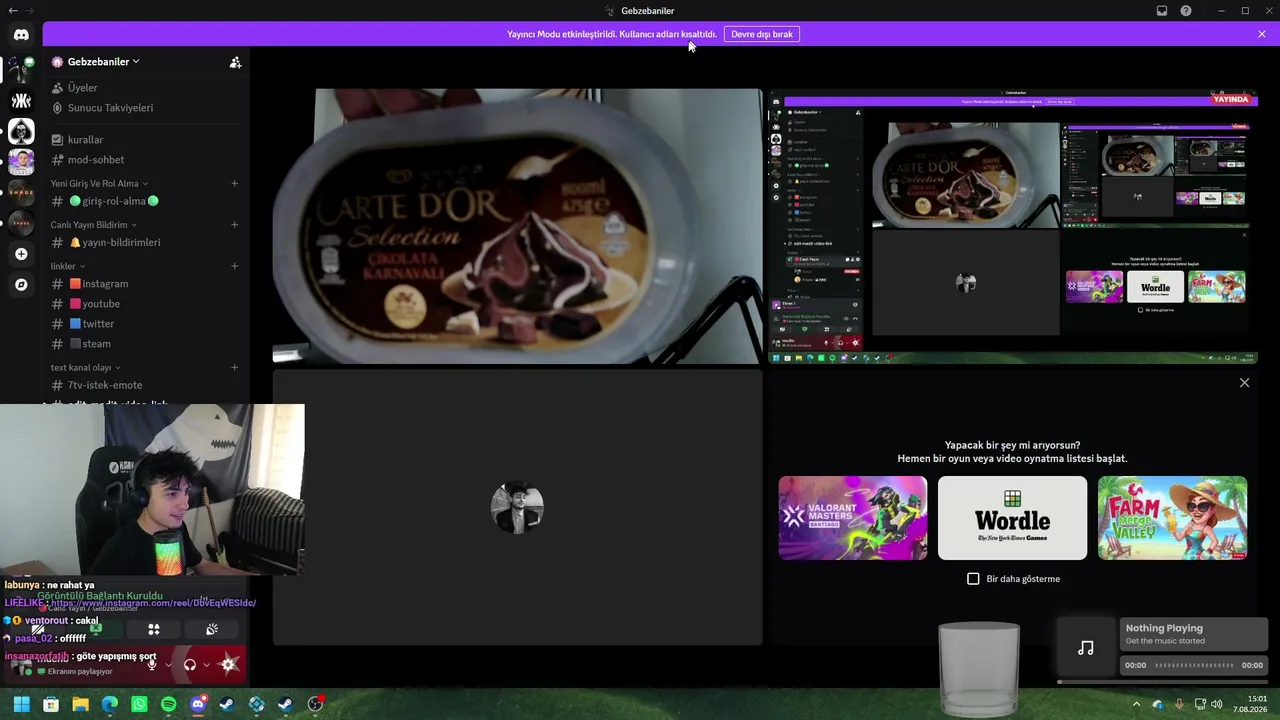
Task: Collapse the 'Canlı Yayın Bildirim' category
Action: (x=94, y=225)
